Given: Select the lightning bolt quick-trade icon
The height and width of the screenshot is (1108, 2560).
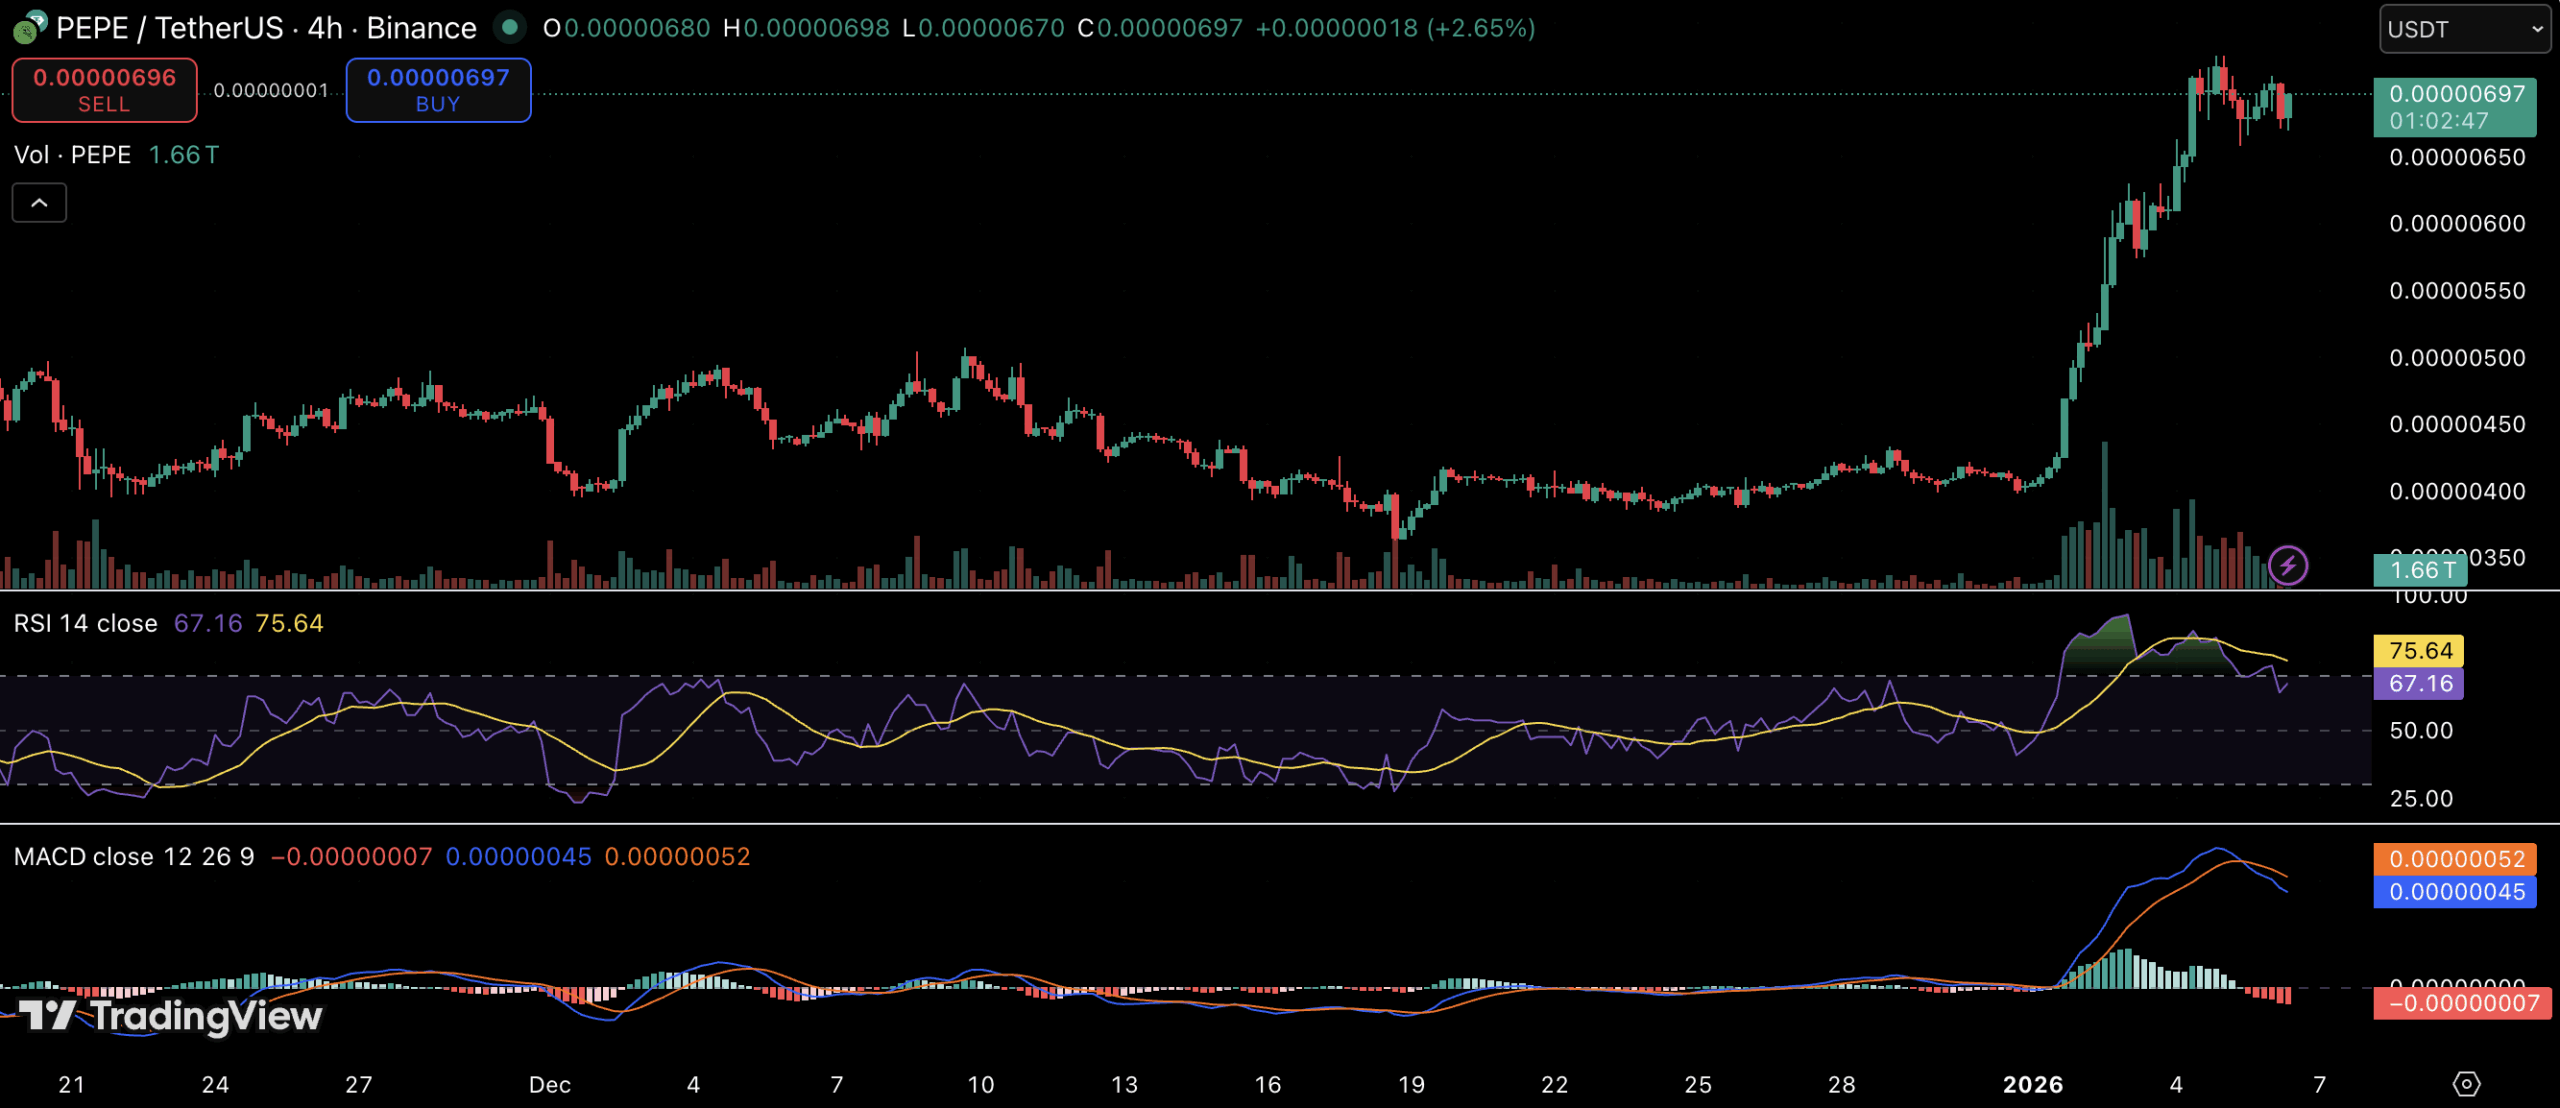Looking at the screenshot, I should coord(2290,565).
